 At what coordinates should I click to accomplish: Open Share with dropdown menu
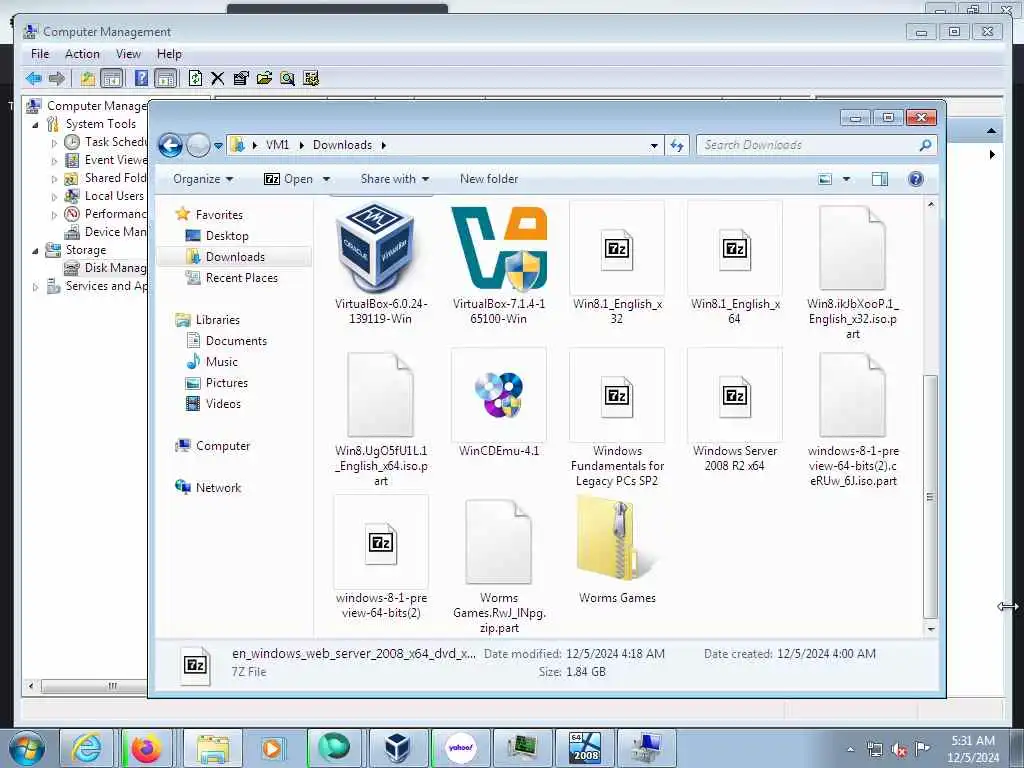394,179
